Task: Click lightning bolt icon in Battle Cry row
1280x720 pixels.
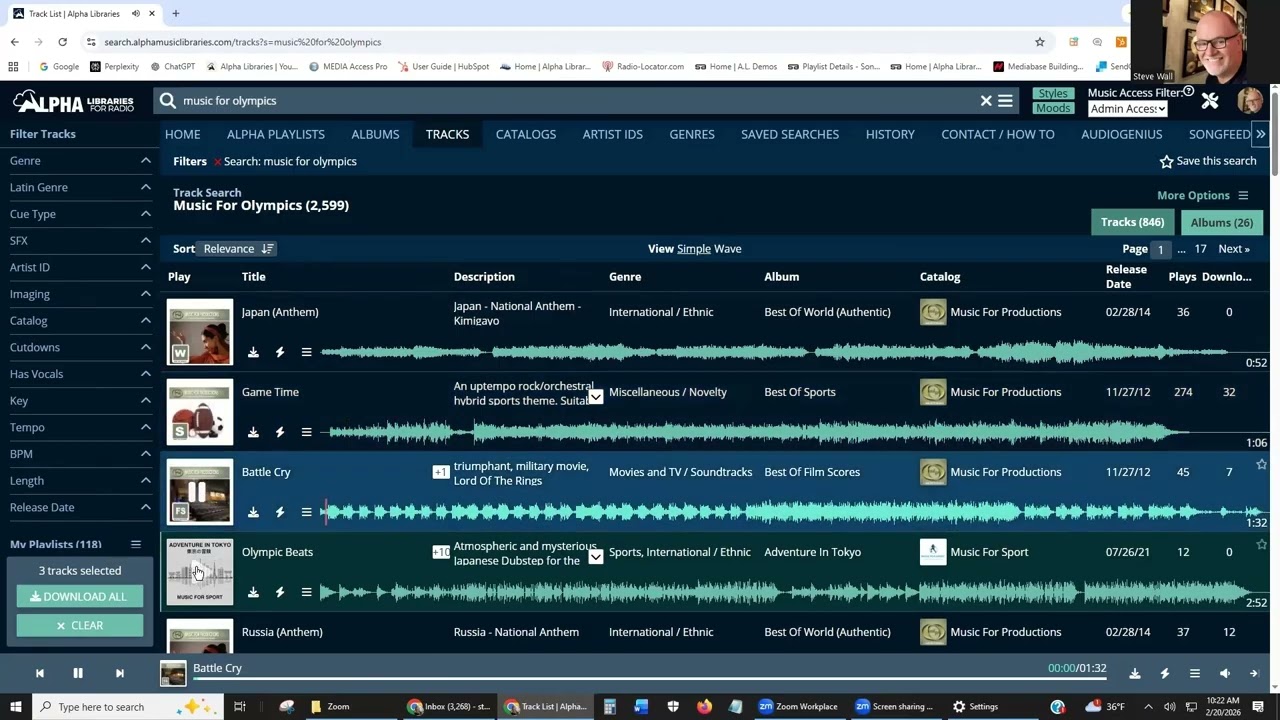Action: pos(280,512)
